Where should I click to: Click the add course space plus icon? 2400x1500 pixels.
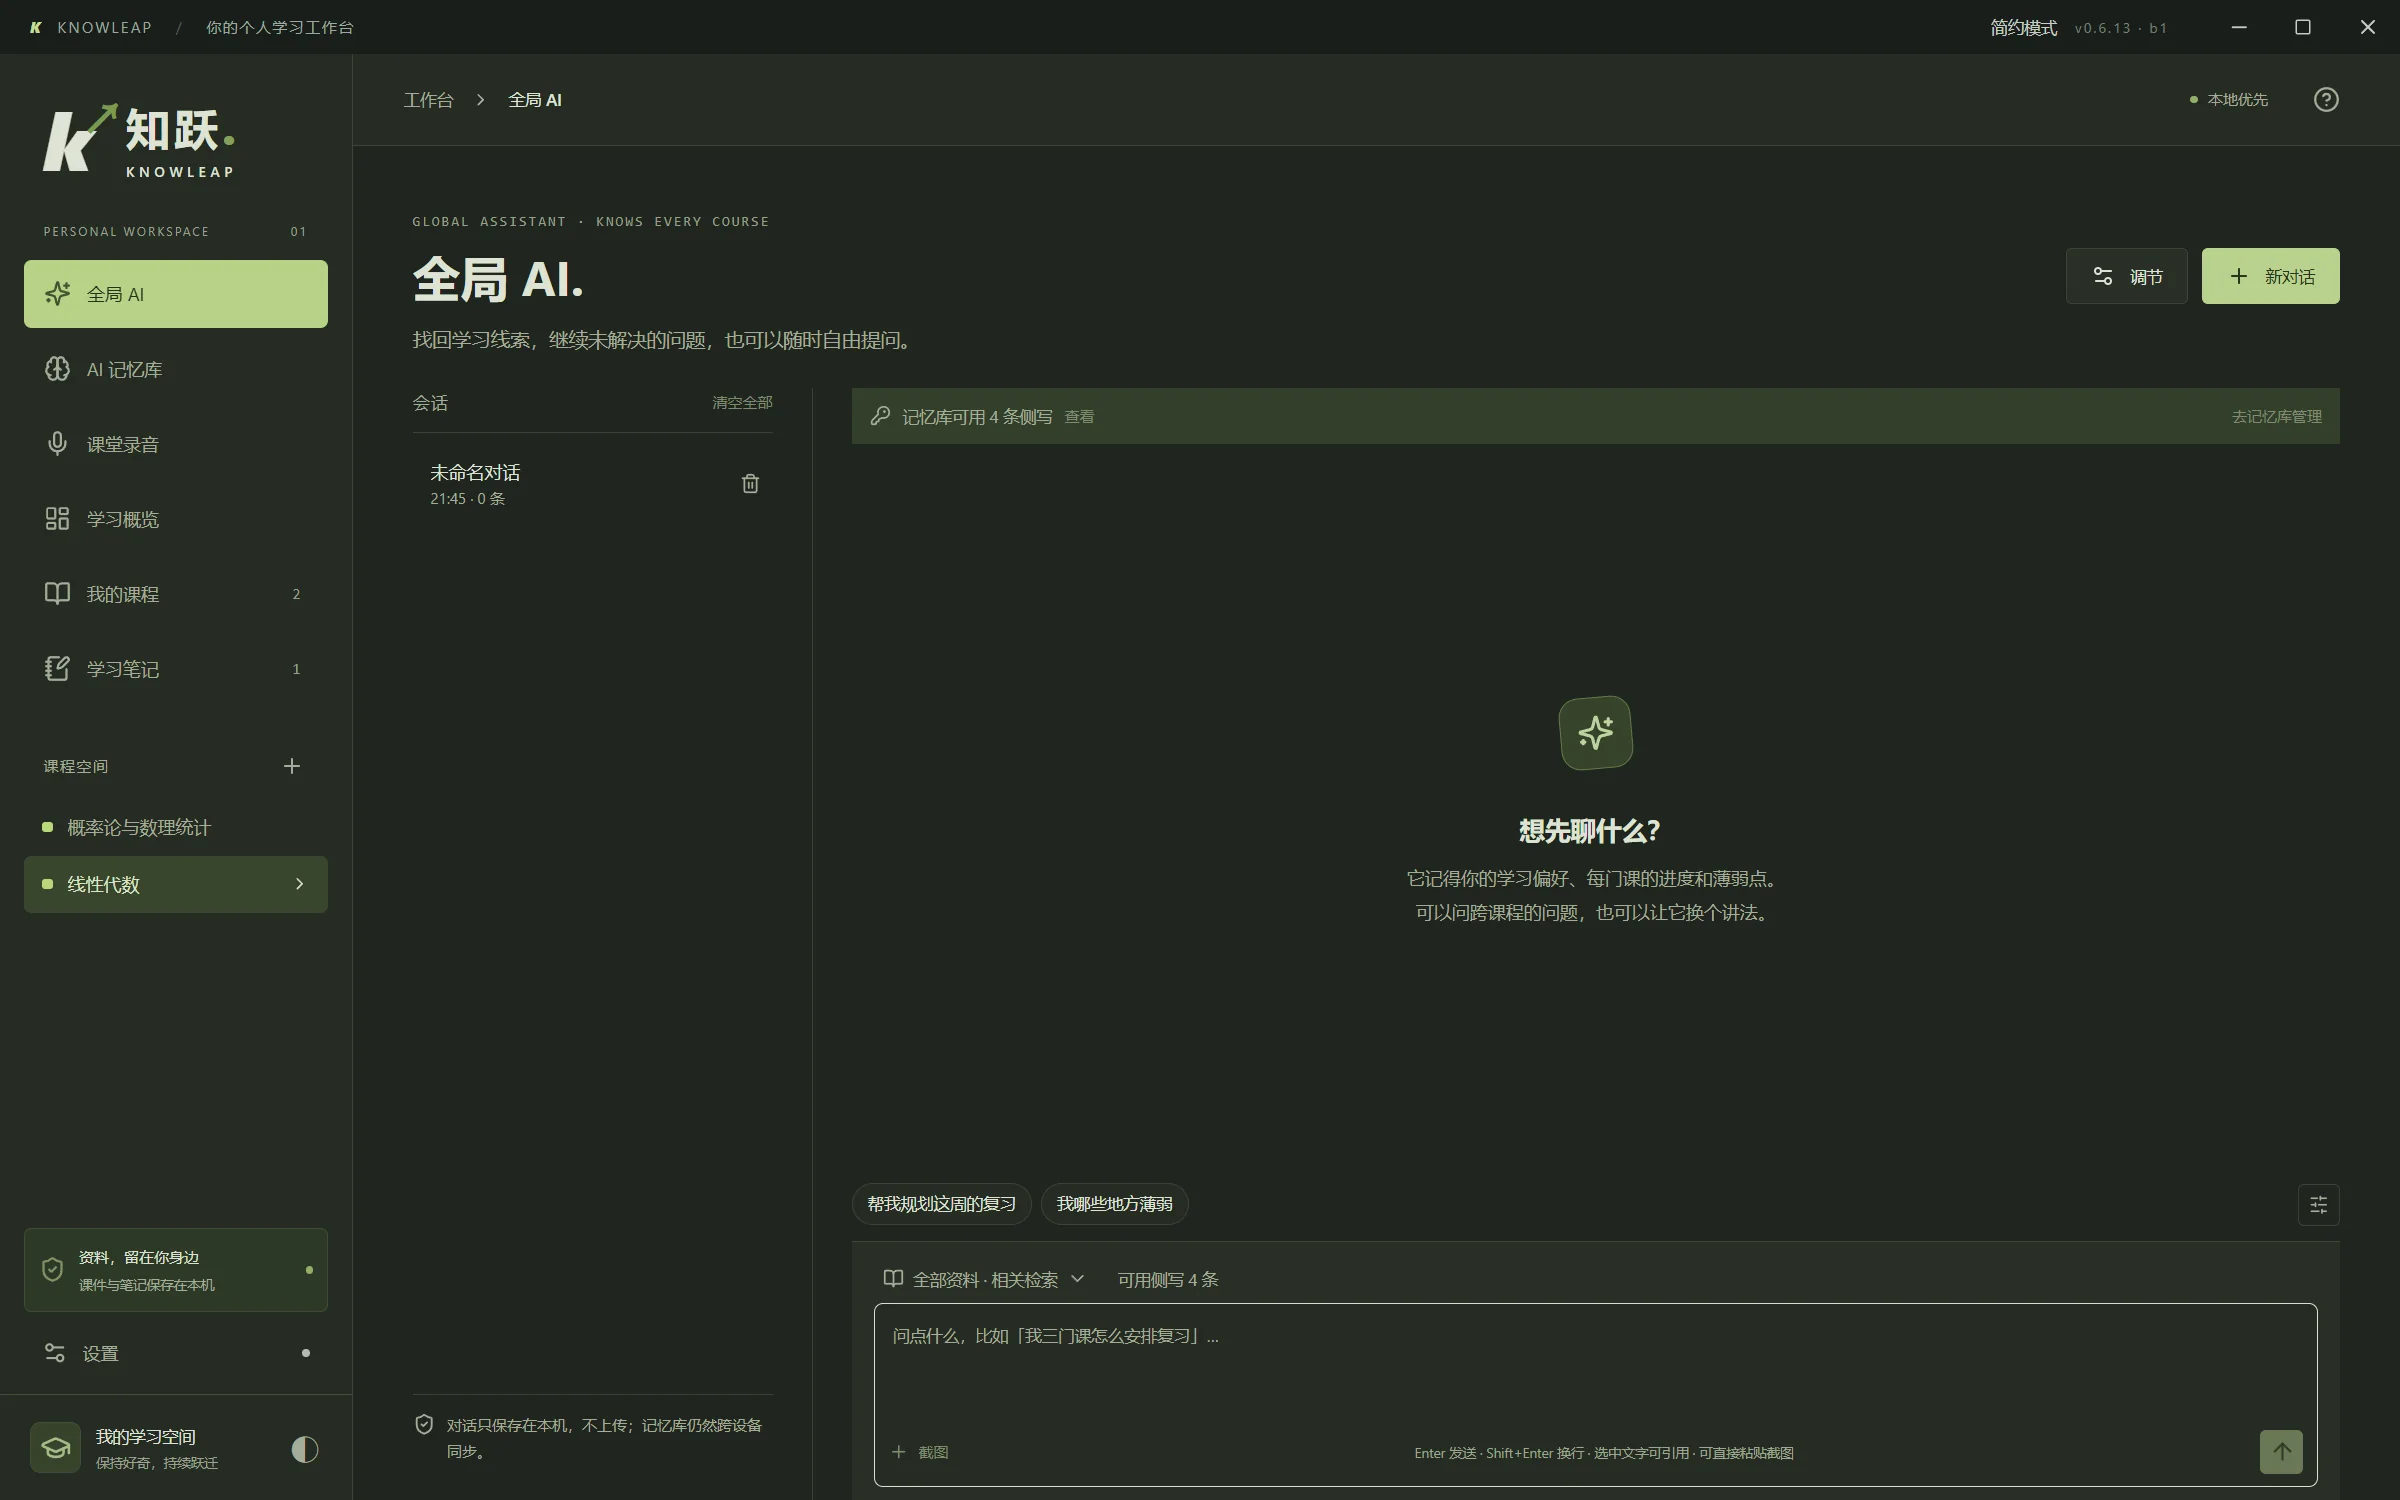pos(292,766)
